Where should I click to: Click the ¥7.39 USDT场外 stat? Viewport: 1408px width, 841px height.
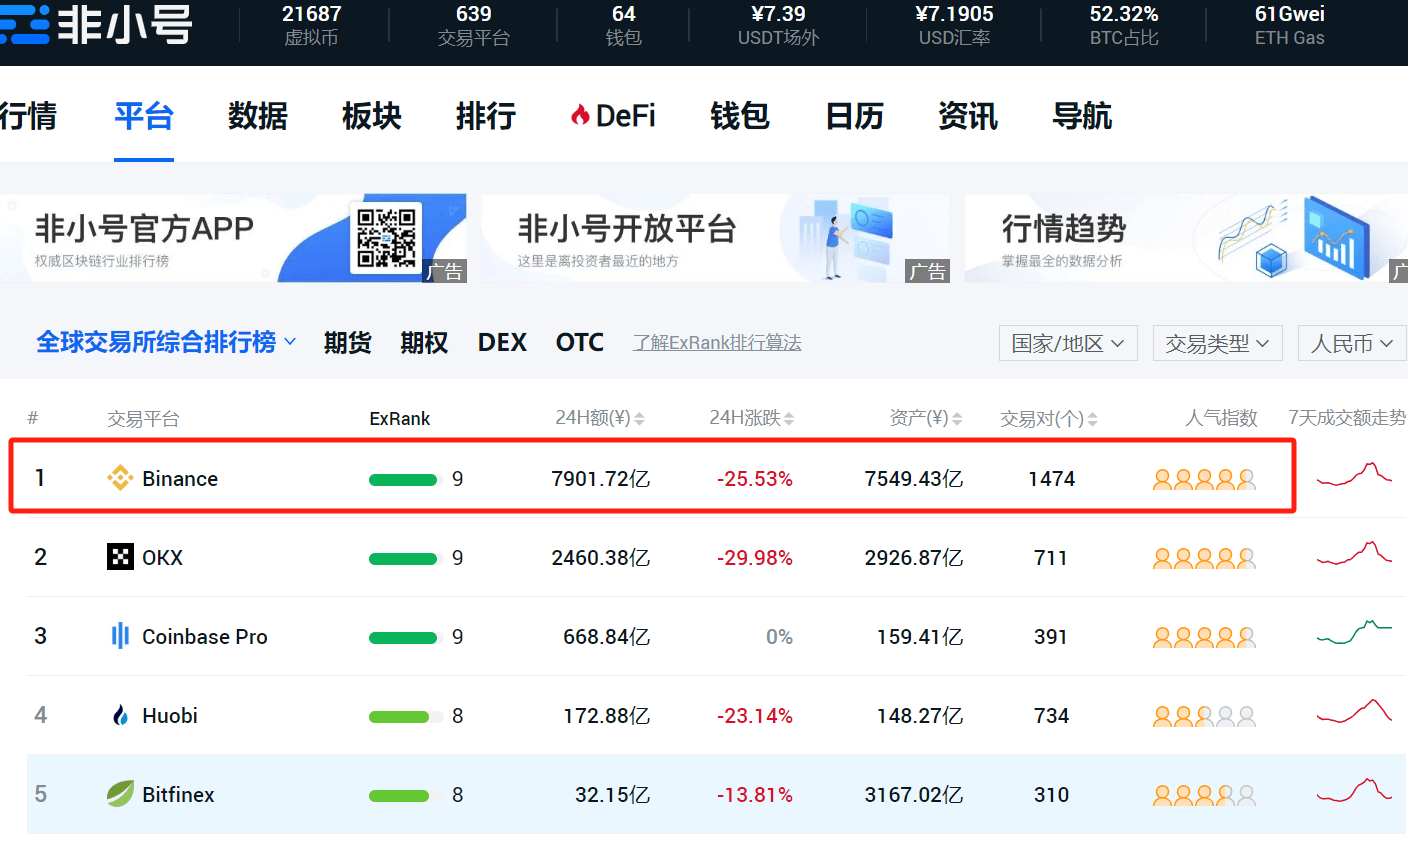coord(778,25)
